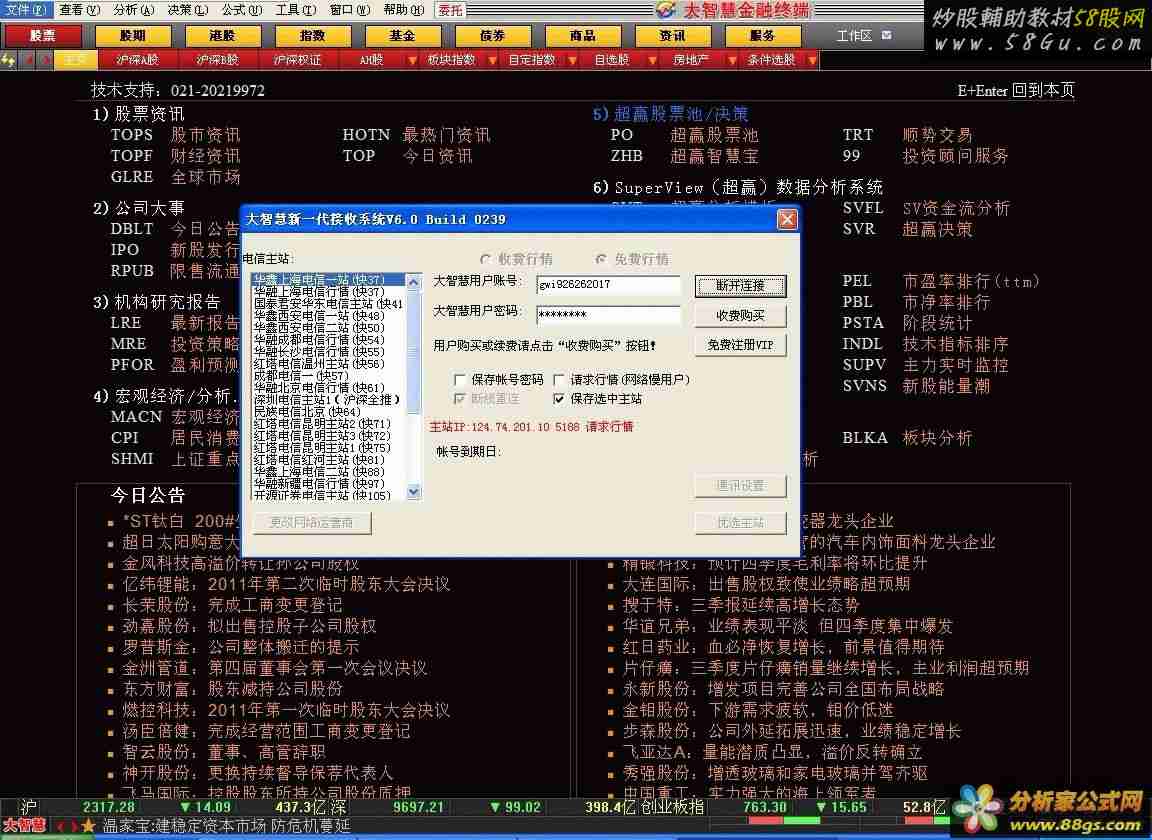Open the 分析(A) menu
Screen dimensions: 1152x840
click(134, 10)
